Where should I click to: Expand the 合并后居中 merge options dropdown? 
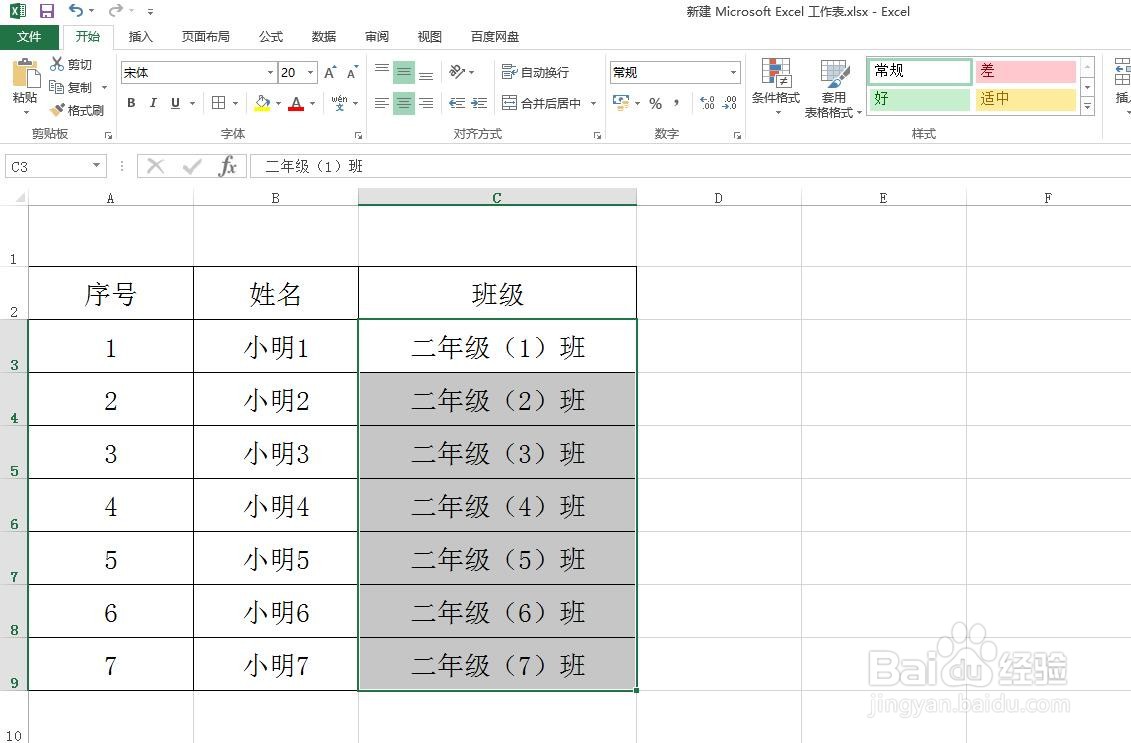(x=592, y=103)
